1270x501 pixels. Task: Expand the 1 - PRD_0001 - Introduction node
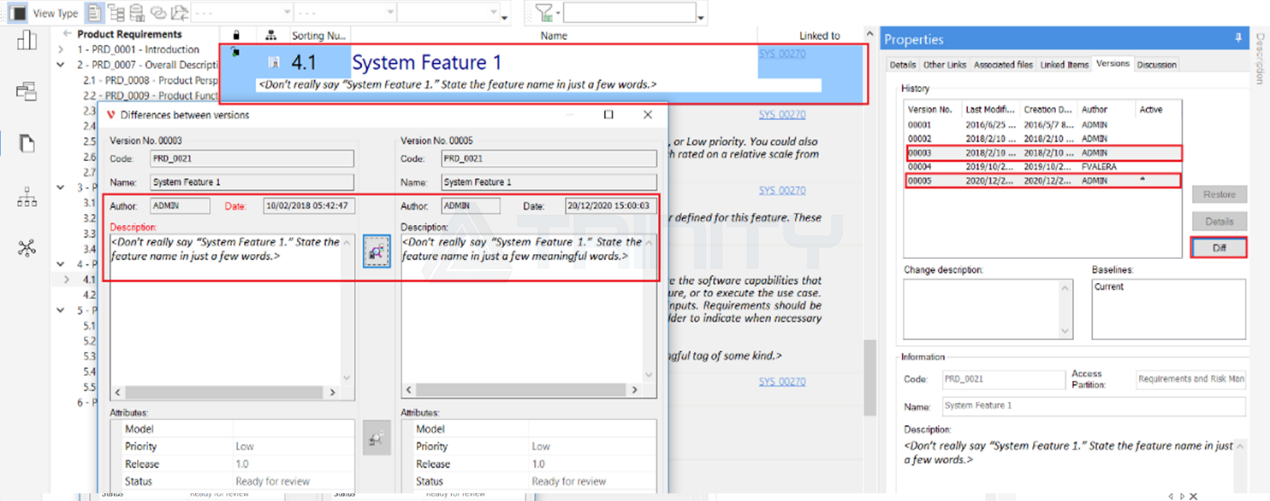pyautogui.click(x=61, y=49)
